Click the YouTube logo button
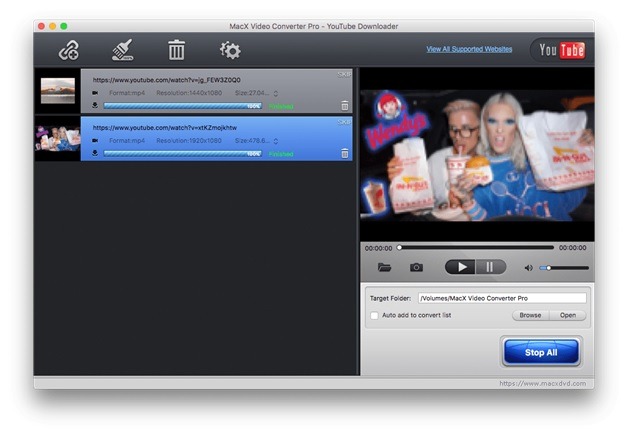628x436 pixels. tap(562, 50)
